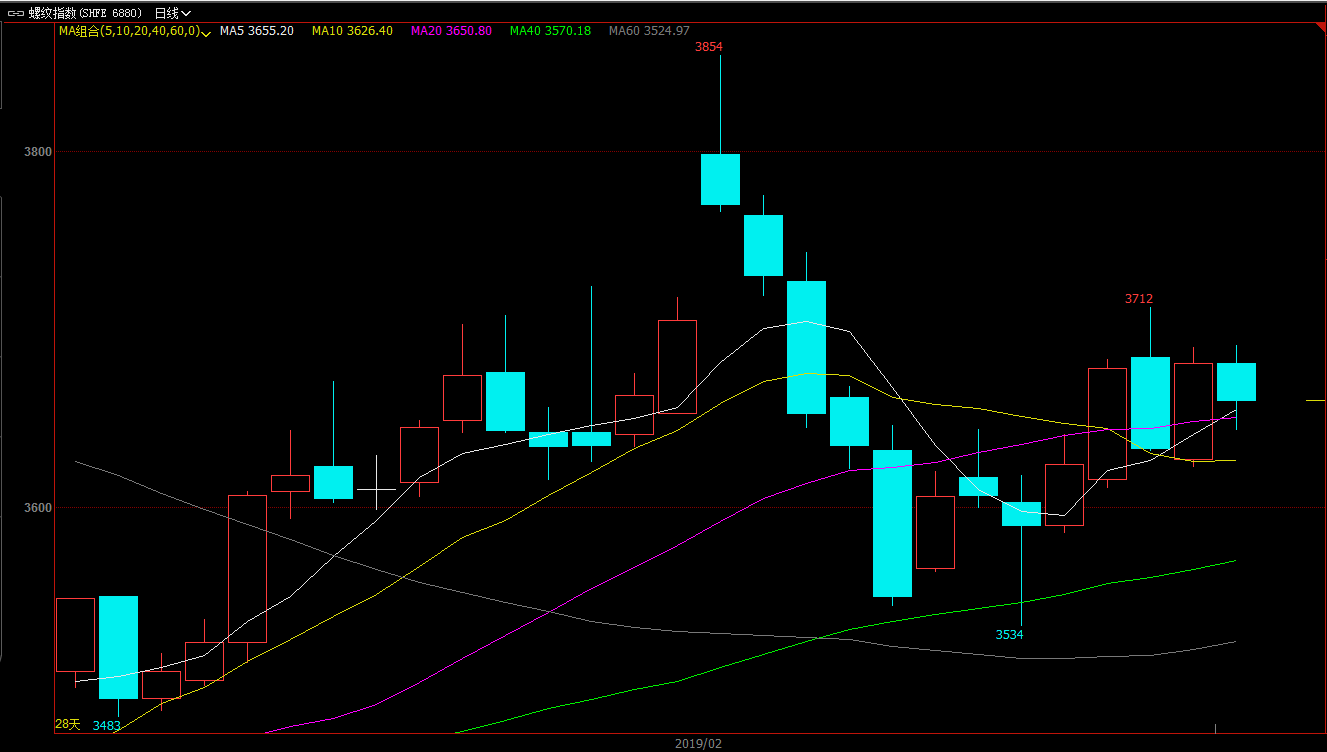Open the 日线 period dropdown
Image resolution: width=1327 pixels, height=752 pixels.
pos(172,14)
